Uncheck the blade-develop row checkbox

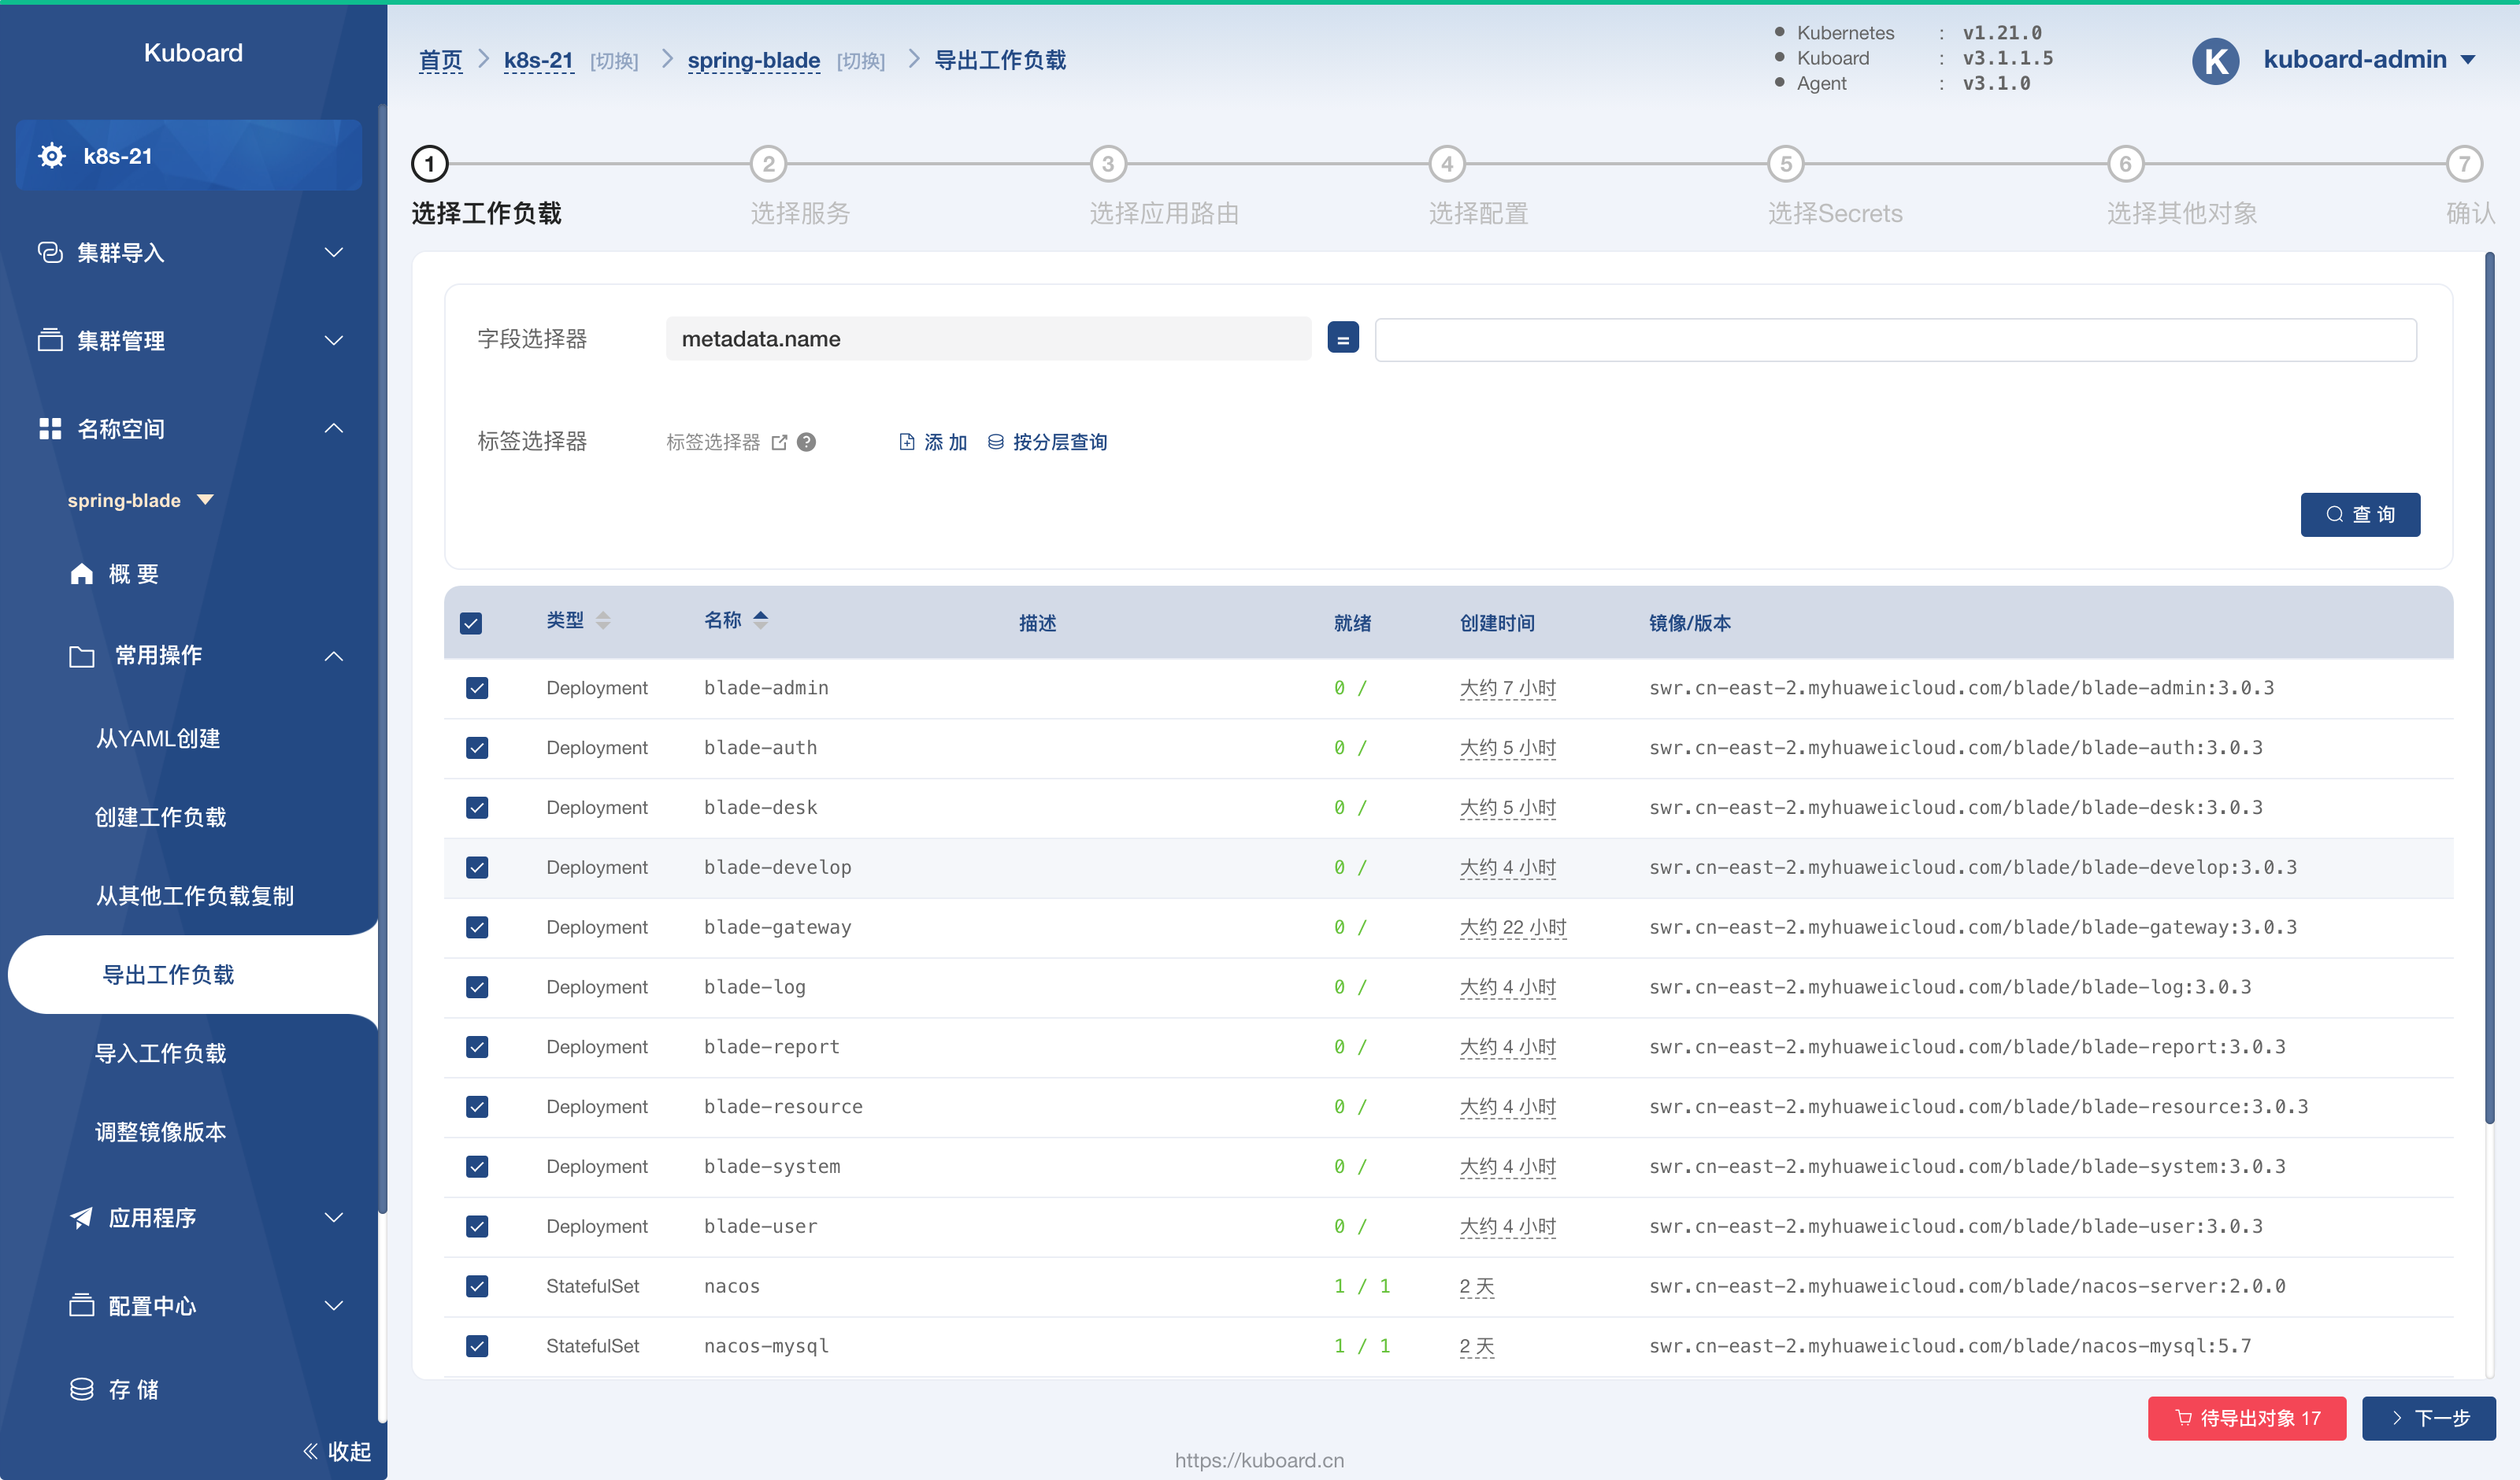(x=477, y=868)
